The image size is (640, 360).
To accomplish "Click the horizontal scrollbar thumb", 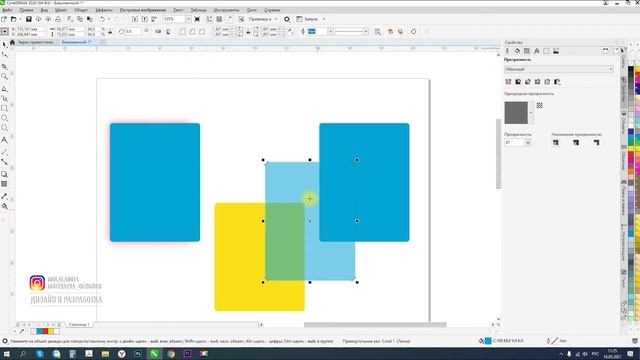I will click(375, 325).
